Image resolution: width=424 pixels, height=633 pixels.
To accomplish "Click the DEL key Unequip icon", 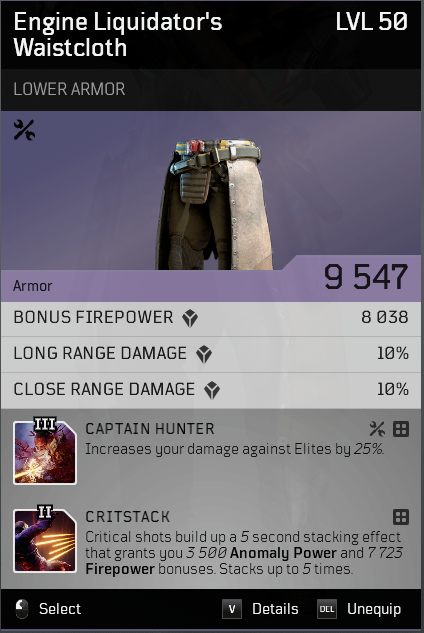I will tap(327, 609).
